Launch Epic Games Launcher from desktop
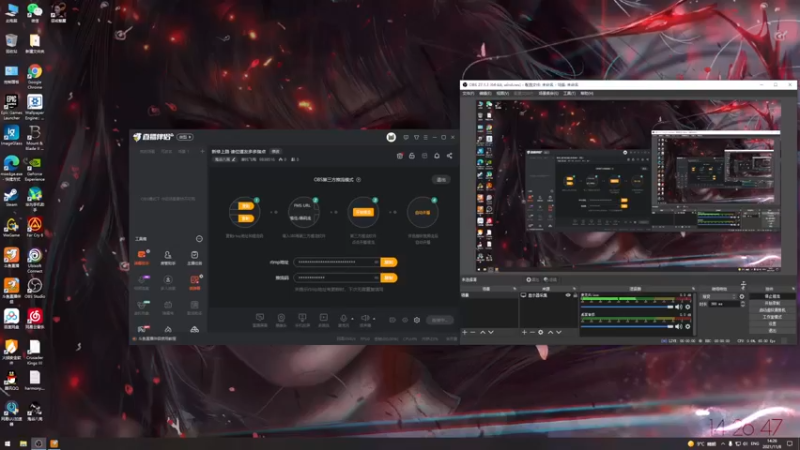800x450 pixels. tap(11, 107)
